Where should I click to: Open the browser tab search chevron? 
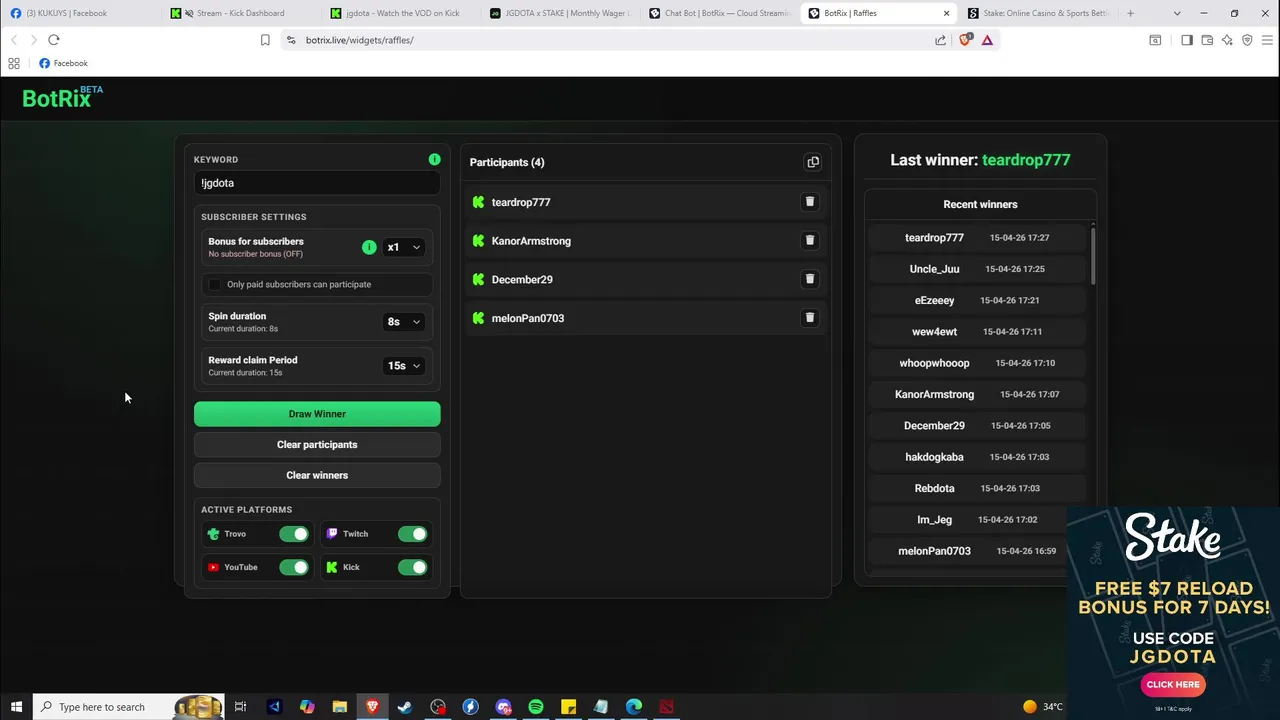1177,13
